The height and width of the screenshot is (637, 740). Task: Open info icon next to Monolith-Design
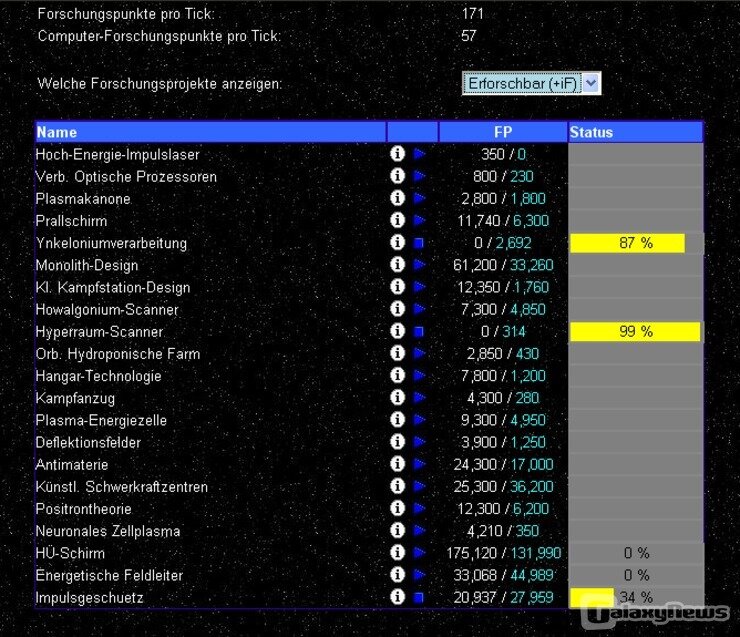pyautogui.click(x=397, y=265)
